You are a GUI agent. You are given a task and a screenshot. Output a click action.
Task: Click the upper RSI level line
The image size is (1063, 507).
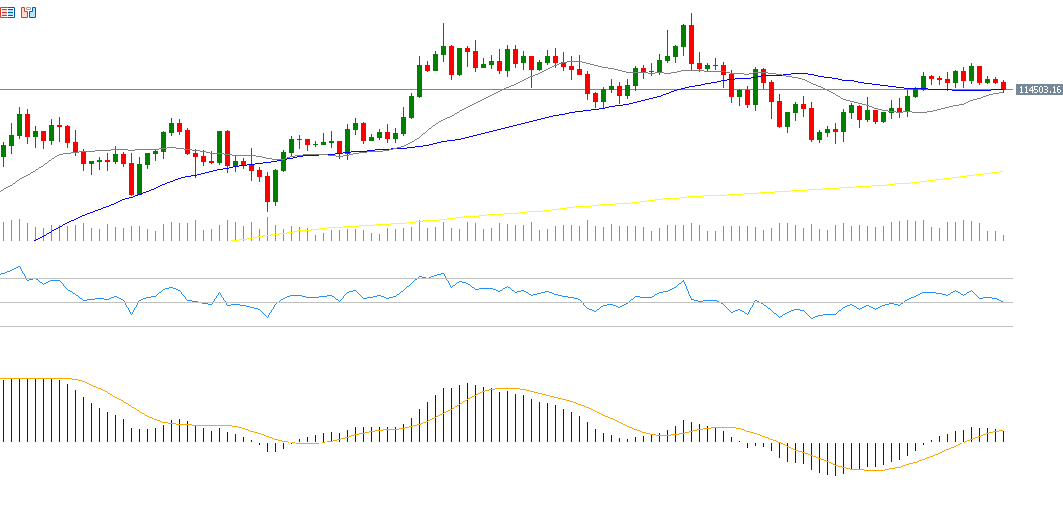[500, 278]
